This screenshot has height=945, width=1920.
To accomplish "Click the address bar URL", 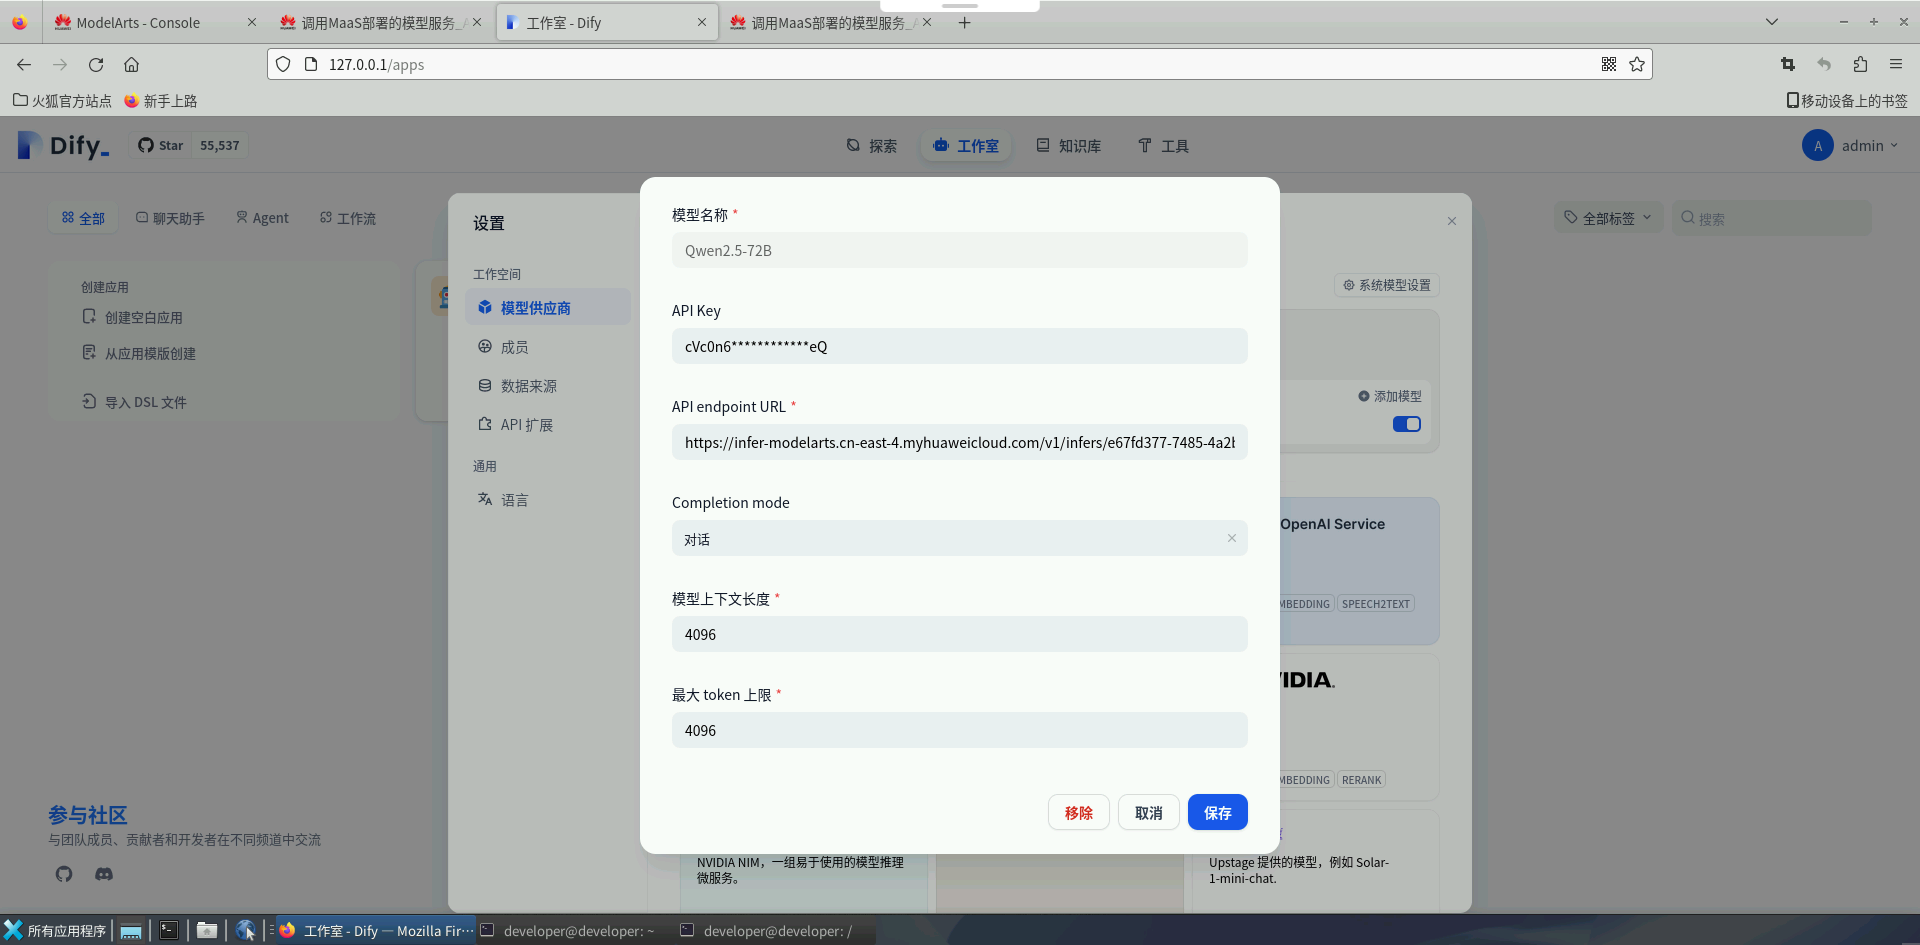I will click(x=376, y=65).
